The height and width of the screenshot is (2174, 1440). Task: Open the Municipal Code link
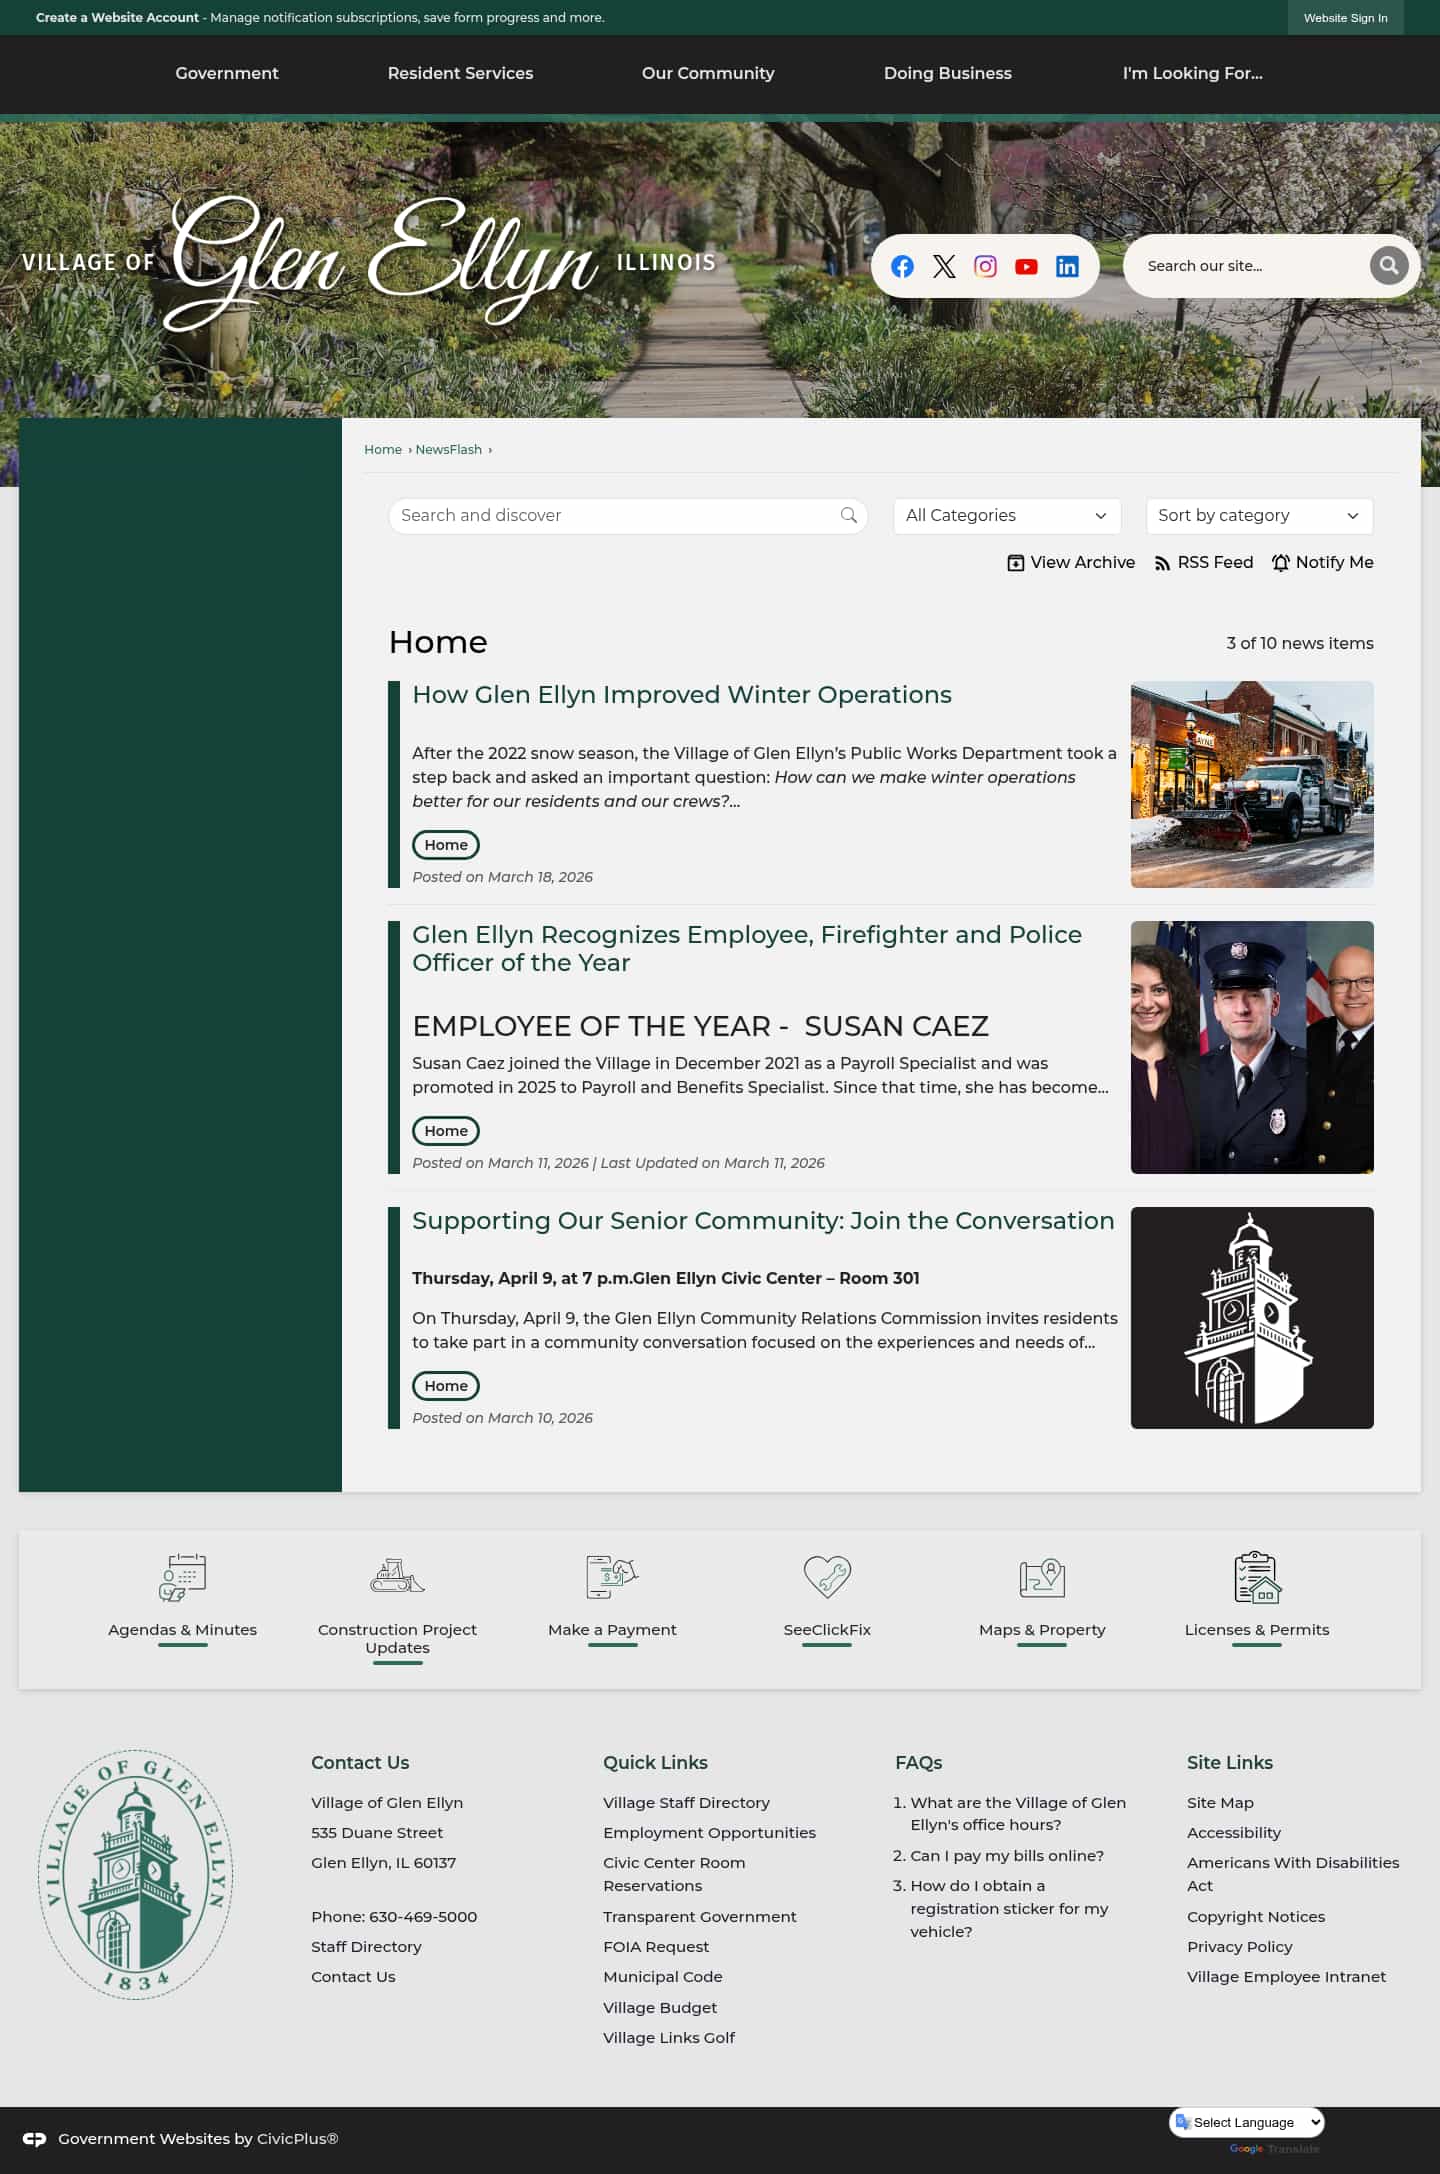click(x=662, y=1977)
